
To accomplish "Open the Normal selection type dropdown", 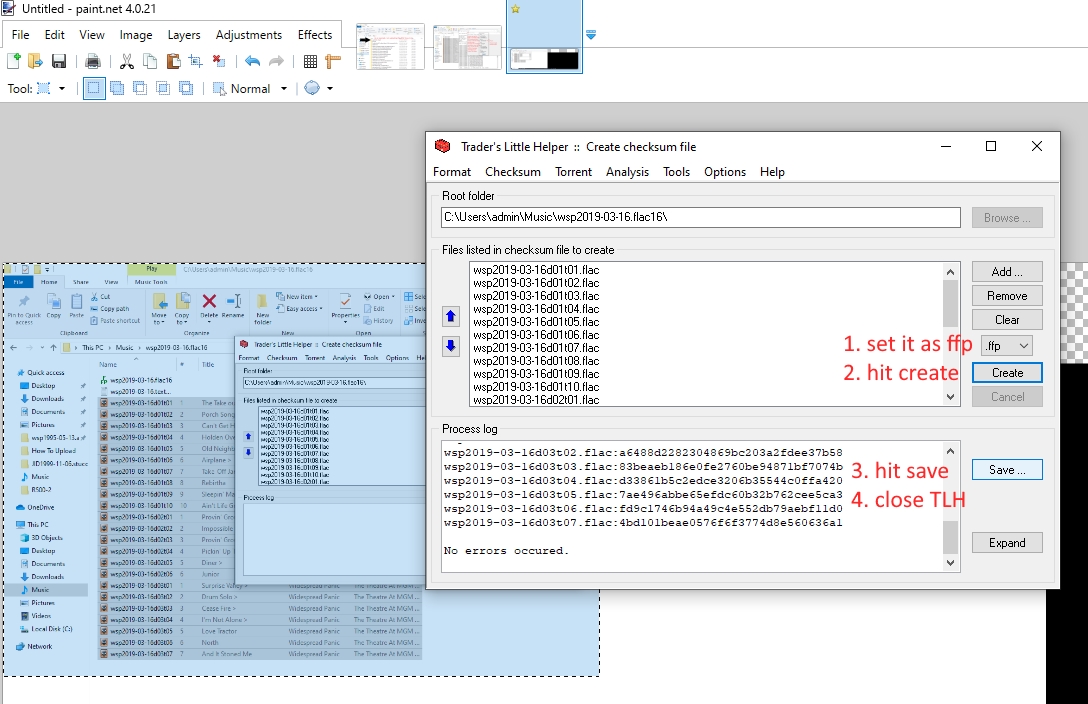I will click(284, 89).
